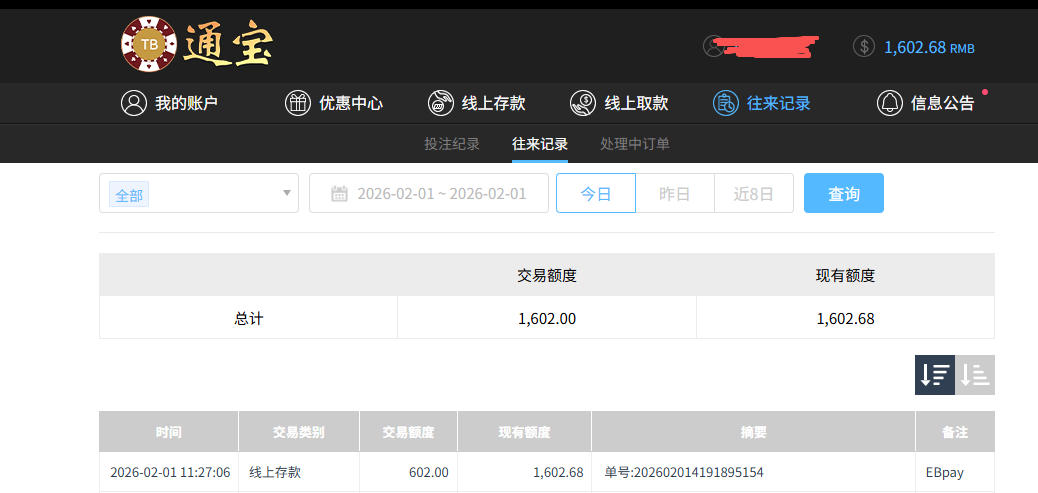Click the 往来记录 records icon in navbar

click(726, 103)
